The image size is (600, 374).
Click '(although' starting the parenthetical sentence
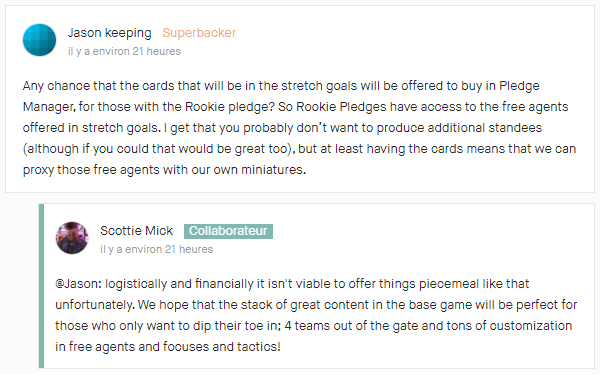51,149
